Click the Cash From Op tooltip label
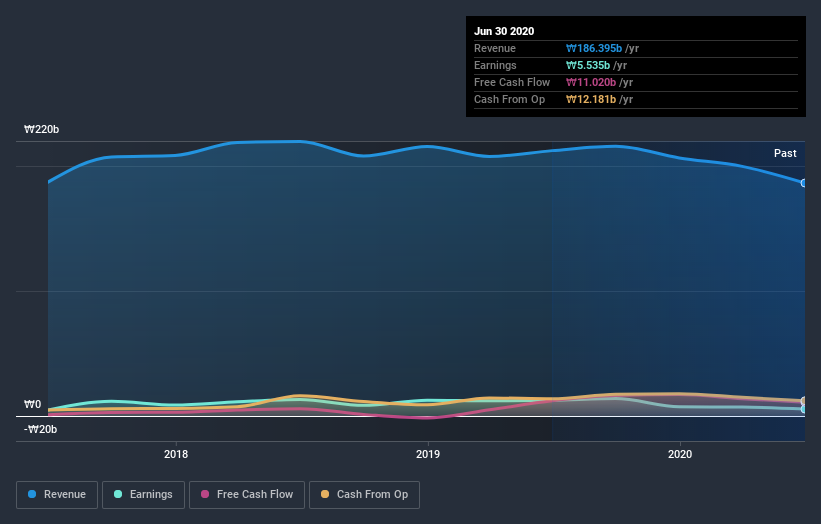821x524 pixels. (509, 99)
